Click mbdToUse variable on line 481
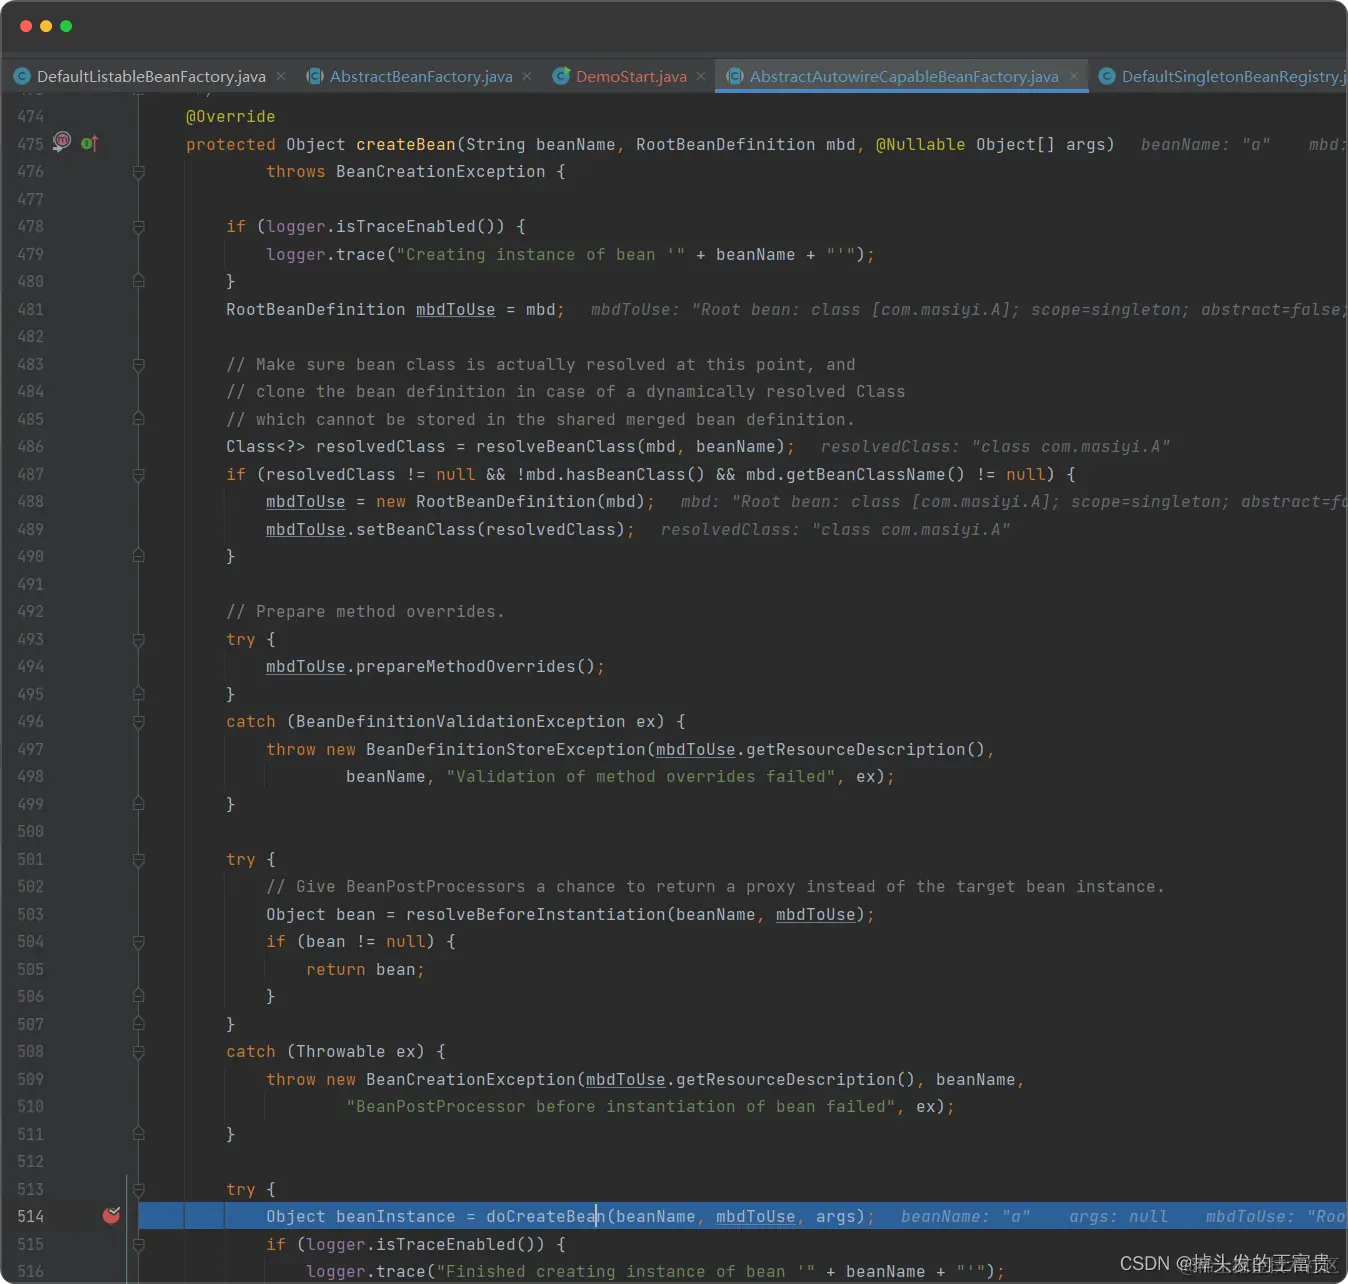Screen dimensions: 1348x1284 456,309
